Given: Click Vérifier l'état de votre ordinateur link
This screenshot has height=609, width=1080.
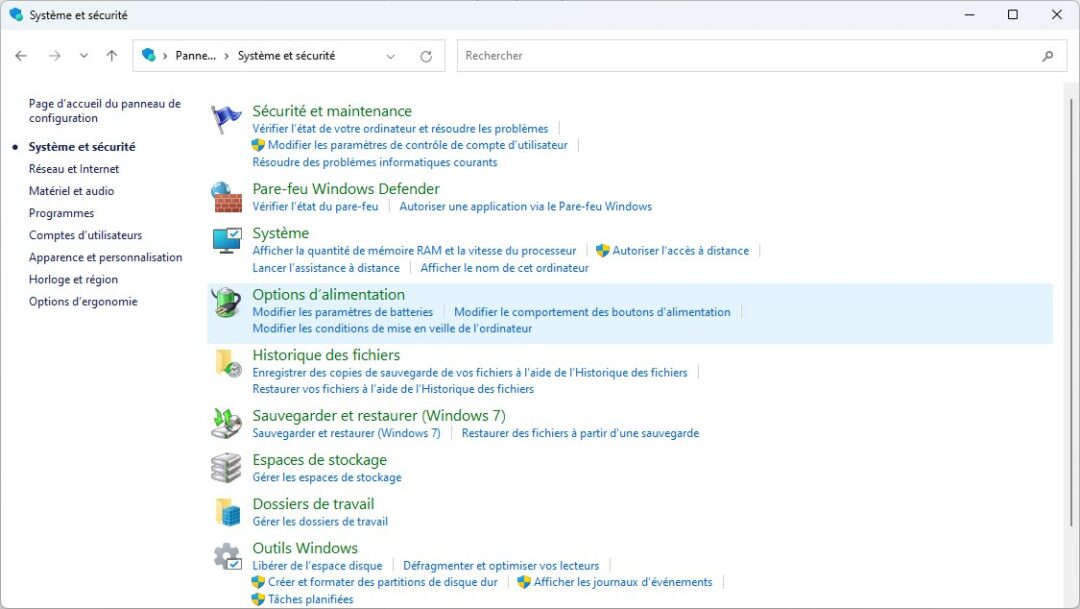Looking at the screenshot, I should [400, 129].
